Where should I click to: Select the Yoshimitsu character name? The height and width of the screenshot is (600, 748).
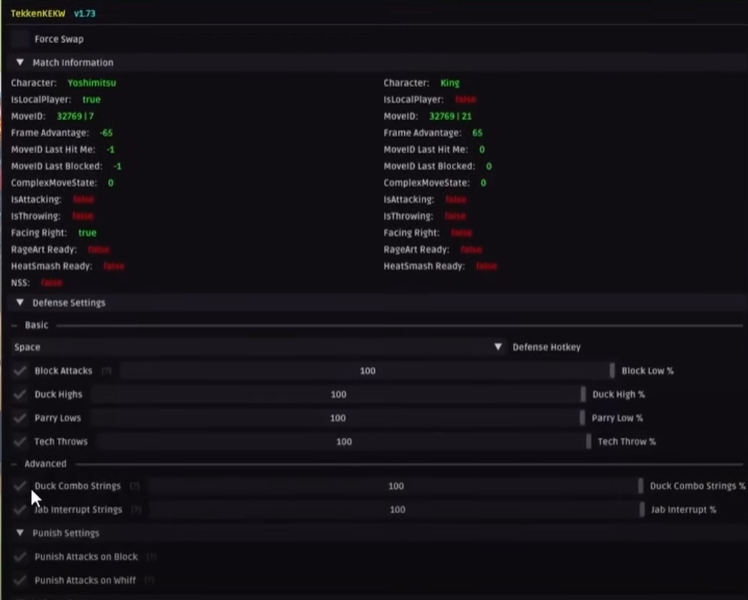coord(92,83)
